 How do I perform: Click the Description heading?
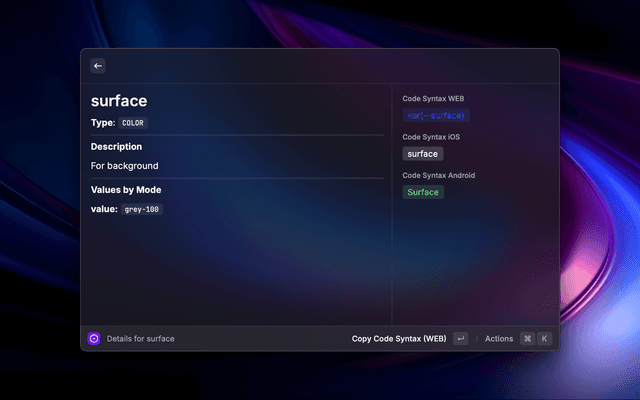tap(116, 147)
